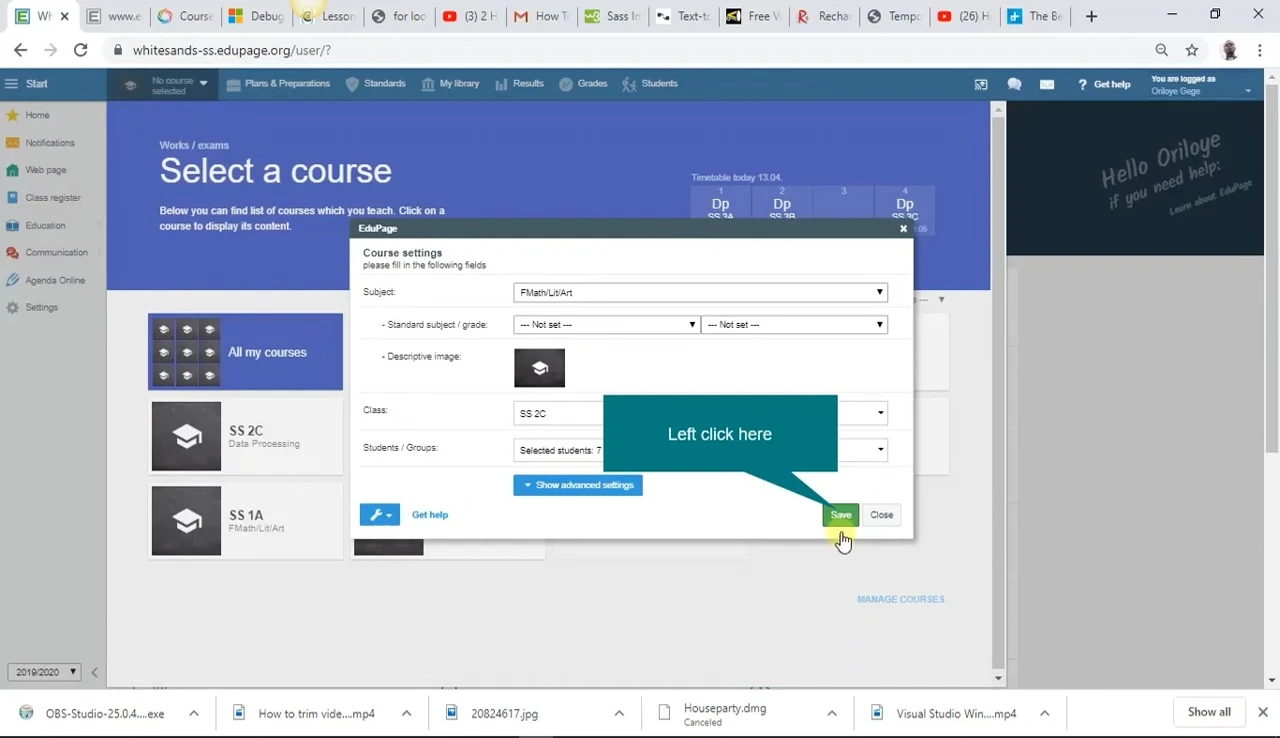Image resolution: width=1280 pixels, height=738 pixels.
Task: Open Agenda Online in sidebar
Action: tap(54, 281)
